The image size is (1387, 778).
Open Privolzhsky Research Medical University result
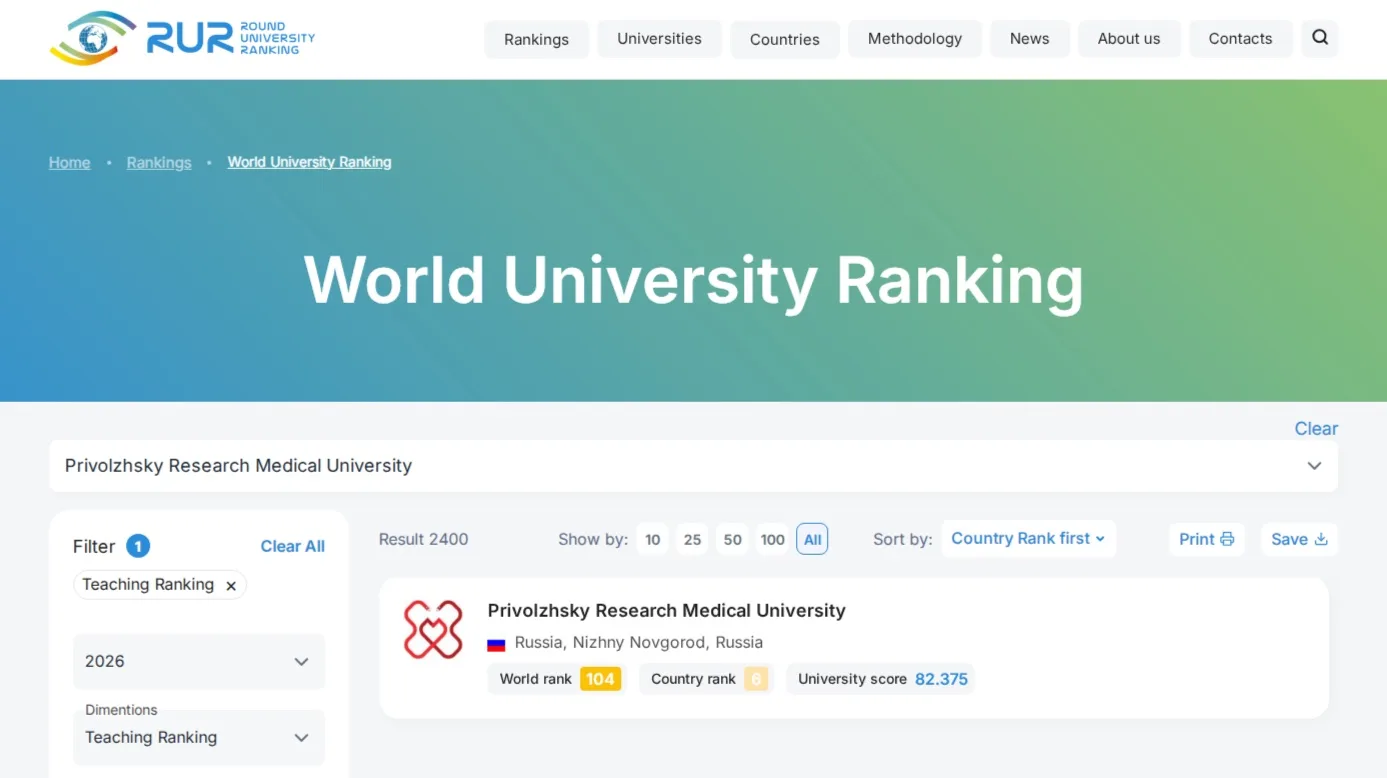[x=666, y=610]
